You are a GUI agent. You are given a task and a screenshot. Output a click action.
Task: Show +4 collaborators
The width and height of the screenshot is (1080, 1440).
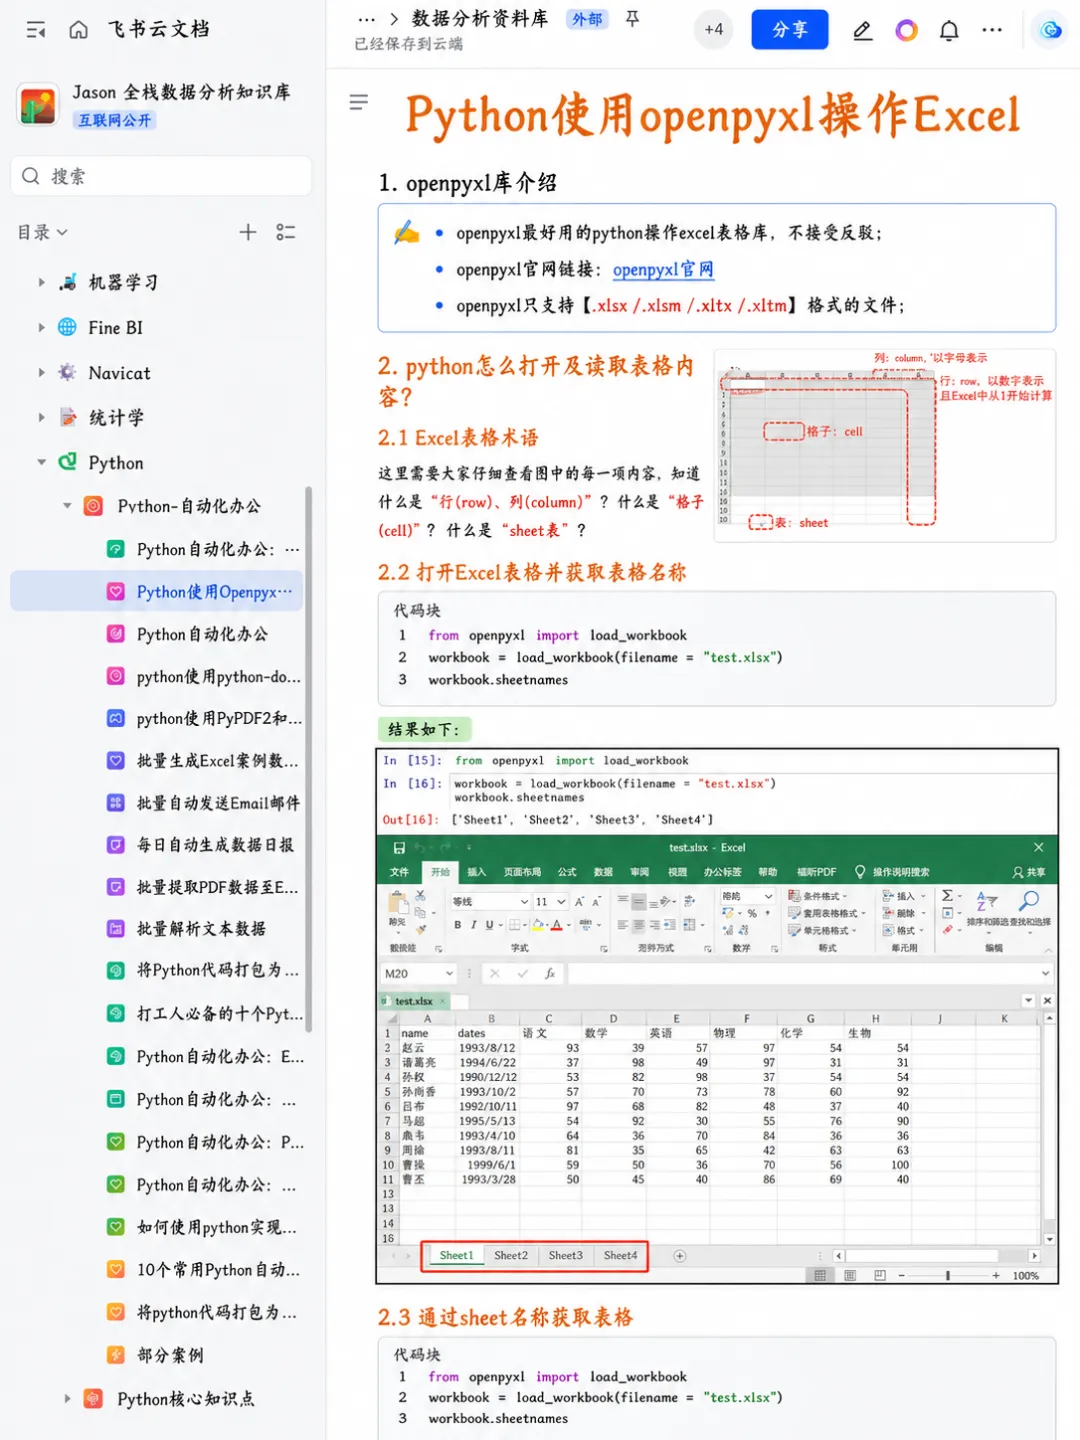click(x=713, y=30)
